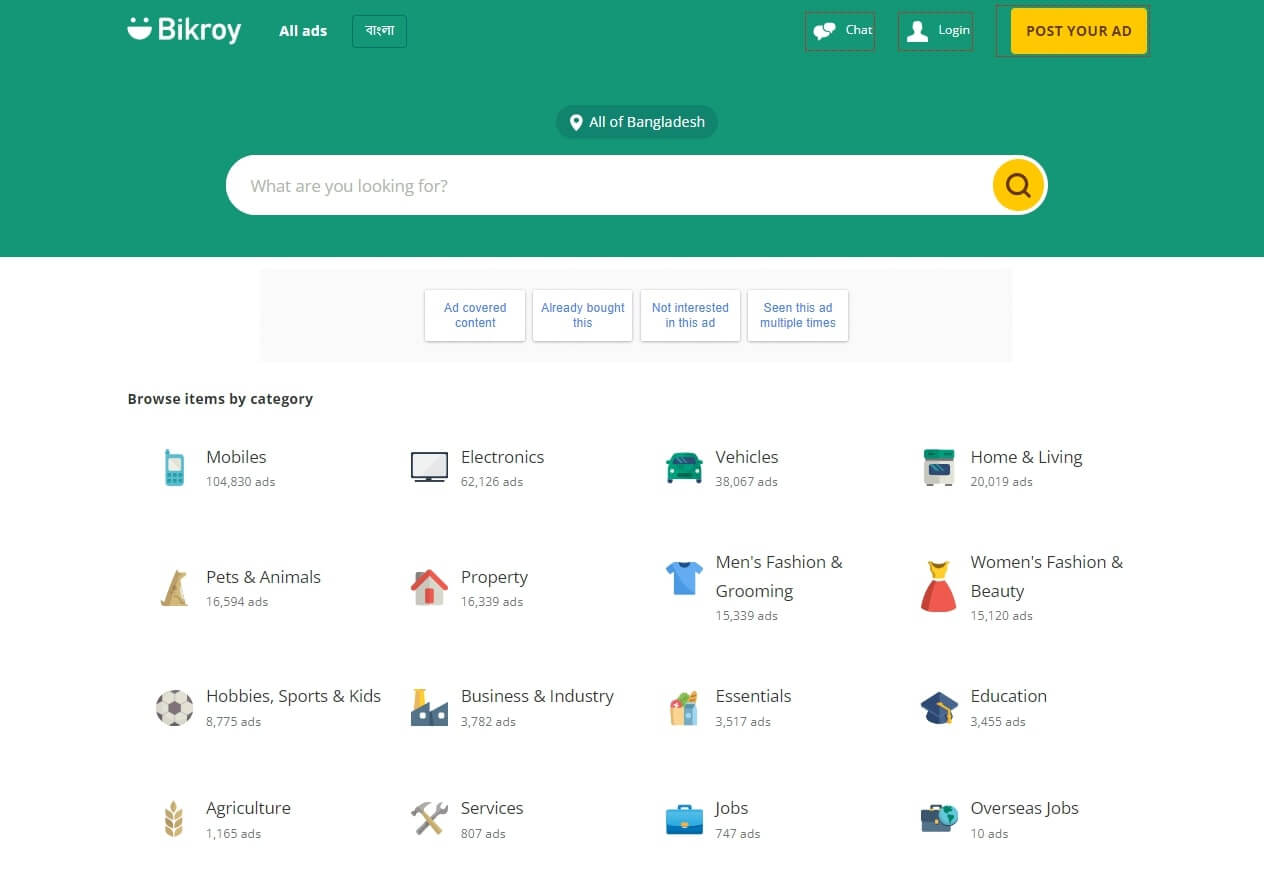Select the Education graduation cap icon
This screenshot has width=1264, height=890.
(937, 707)
